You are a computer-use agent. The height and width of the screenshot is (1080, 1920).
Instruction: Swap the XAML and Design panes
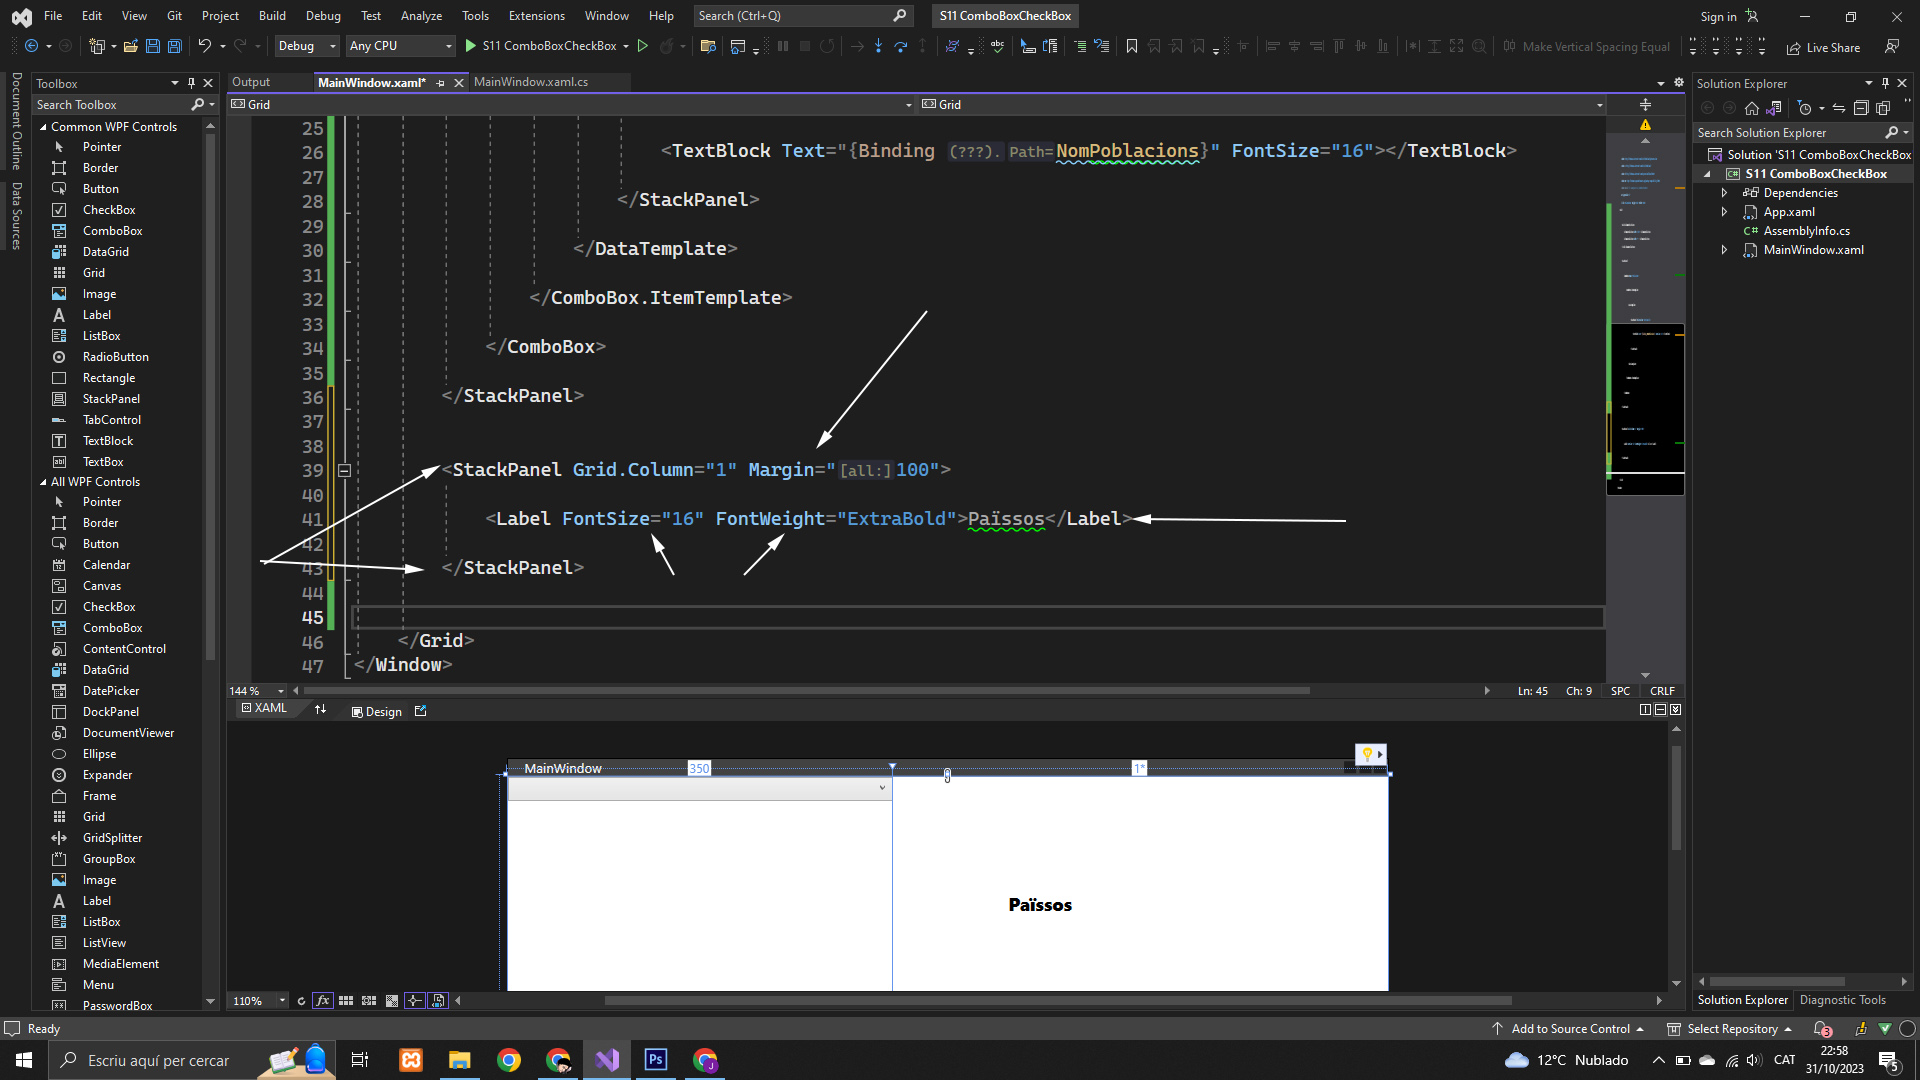pos(321,710)
